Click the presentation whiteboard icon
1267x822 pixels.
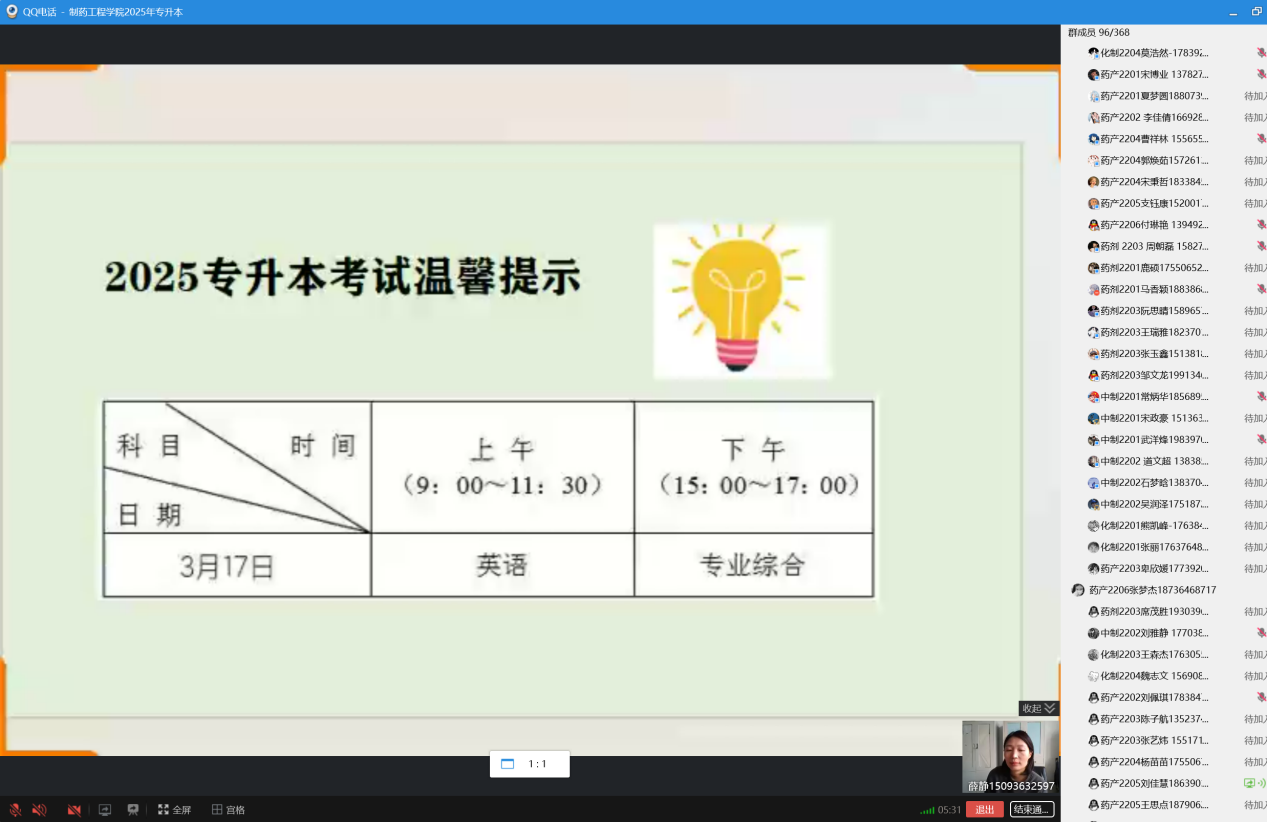[x=133, y=810]
